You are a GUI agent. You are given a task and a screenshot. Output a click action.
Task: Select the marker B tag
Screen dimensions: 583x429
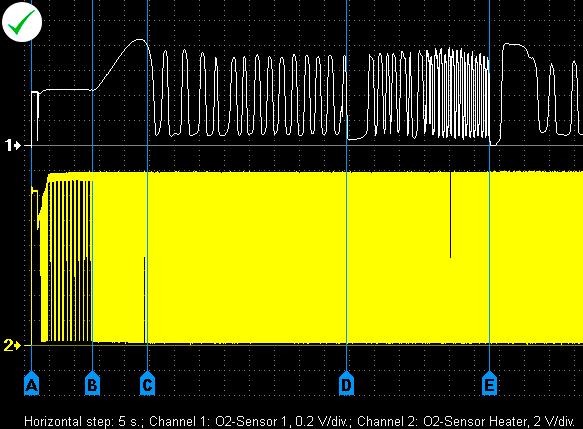click(x=92, y=383)
